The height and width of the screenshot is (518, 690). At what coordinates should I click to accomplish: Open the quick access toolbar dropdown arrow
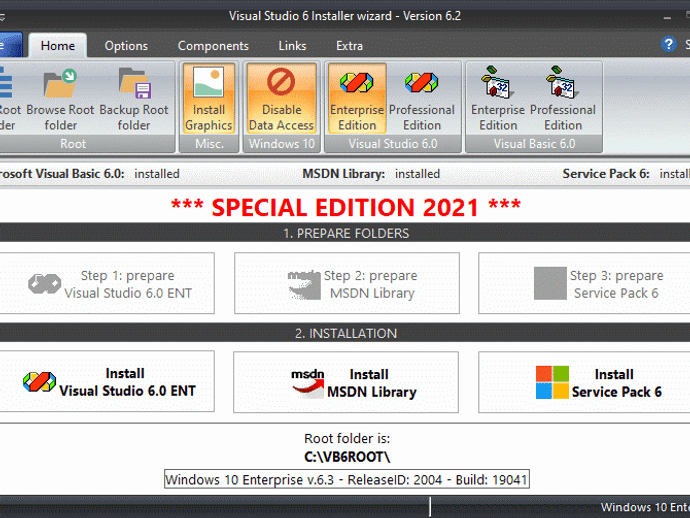[x=2, y=18]
